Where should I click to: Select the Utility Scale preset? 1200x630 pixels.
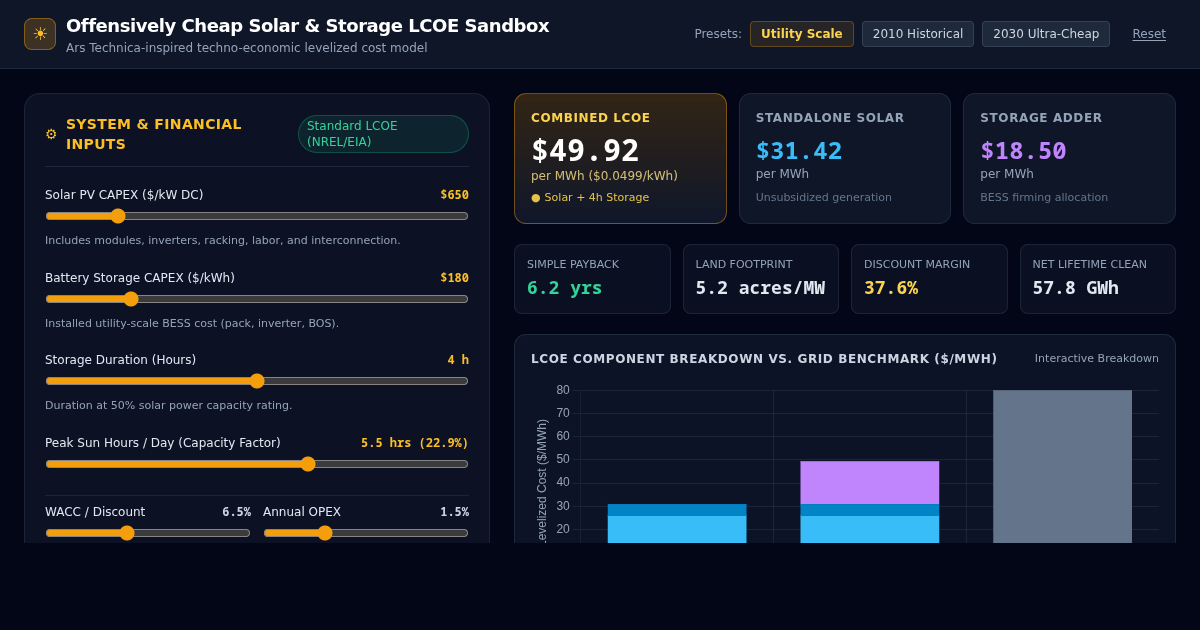pos(802,34)
